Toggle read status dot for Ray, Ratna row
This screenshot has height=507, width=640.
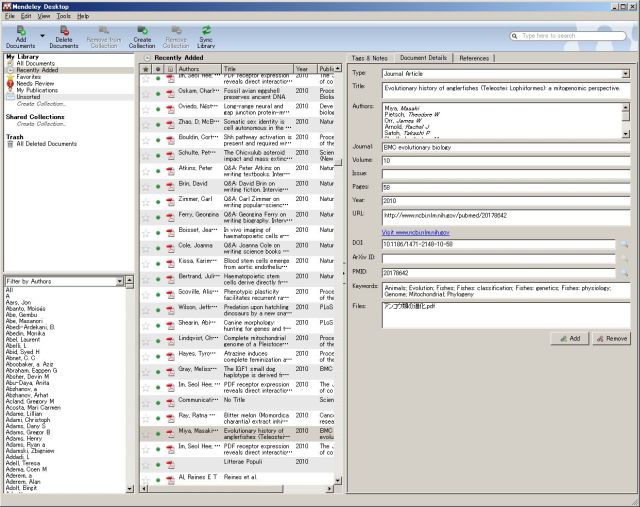pos(158,418)
